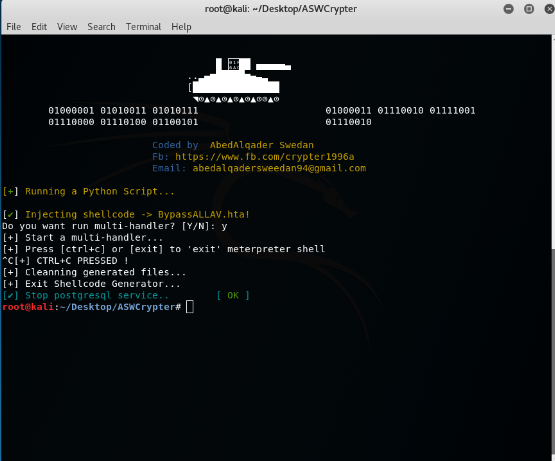The image size is (555, 461).
Task: Open the View menu
Action: click(67, 27)
